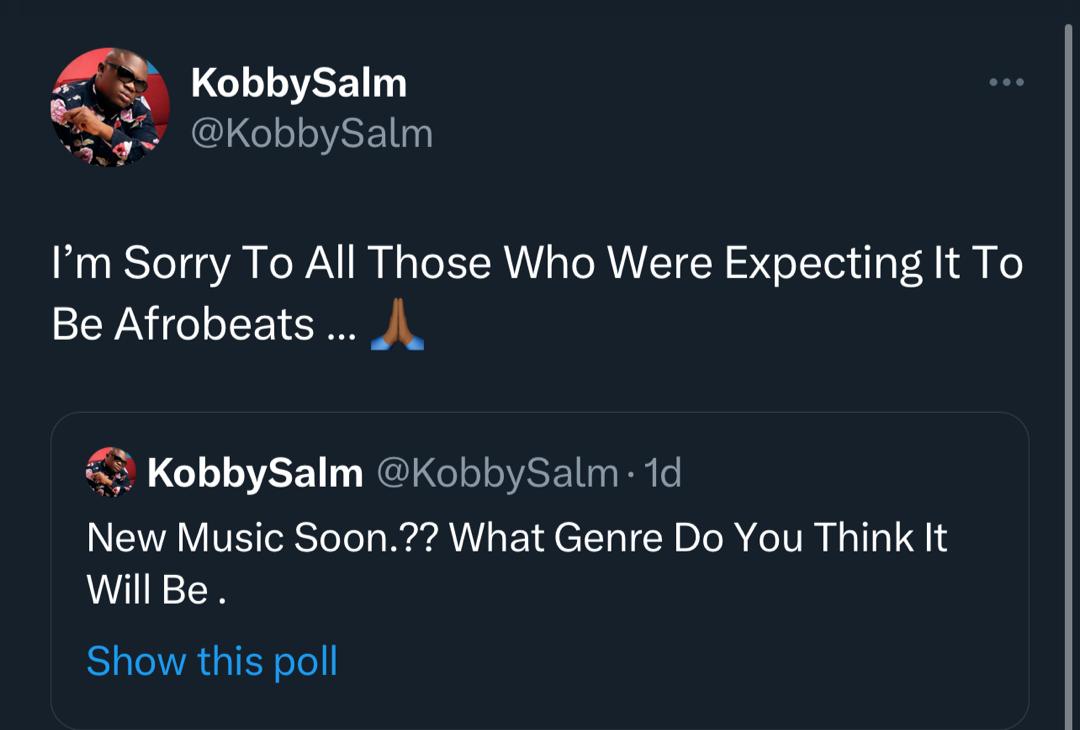Click the @KobbySalm handle under the top name
1080x730 pixels.
tap(311, 133)
